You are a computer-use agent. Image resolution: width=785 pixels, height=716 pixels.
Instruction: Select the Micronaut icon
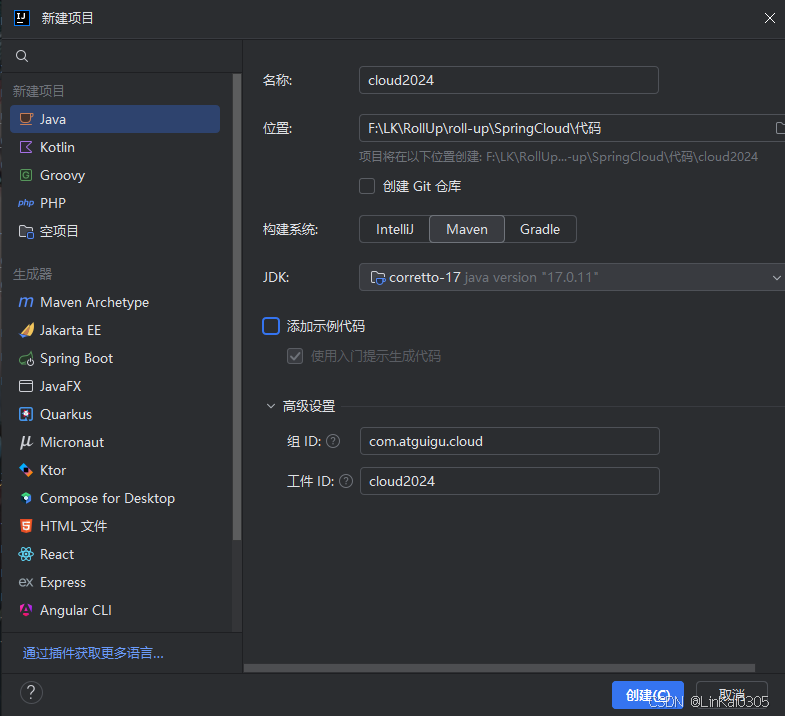(x=26, y=443)
